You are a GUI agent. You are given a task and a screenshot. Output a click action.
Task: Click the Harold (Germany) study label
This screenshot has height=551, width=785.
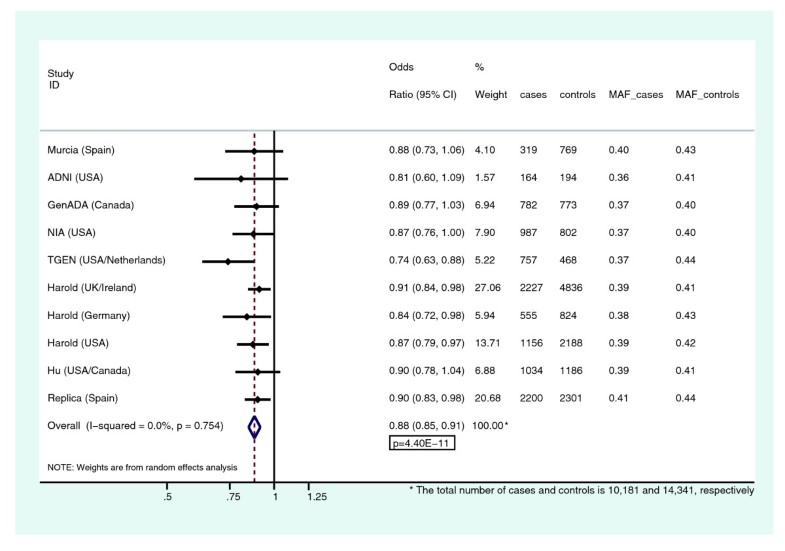89,316
